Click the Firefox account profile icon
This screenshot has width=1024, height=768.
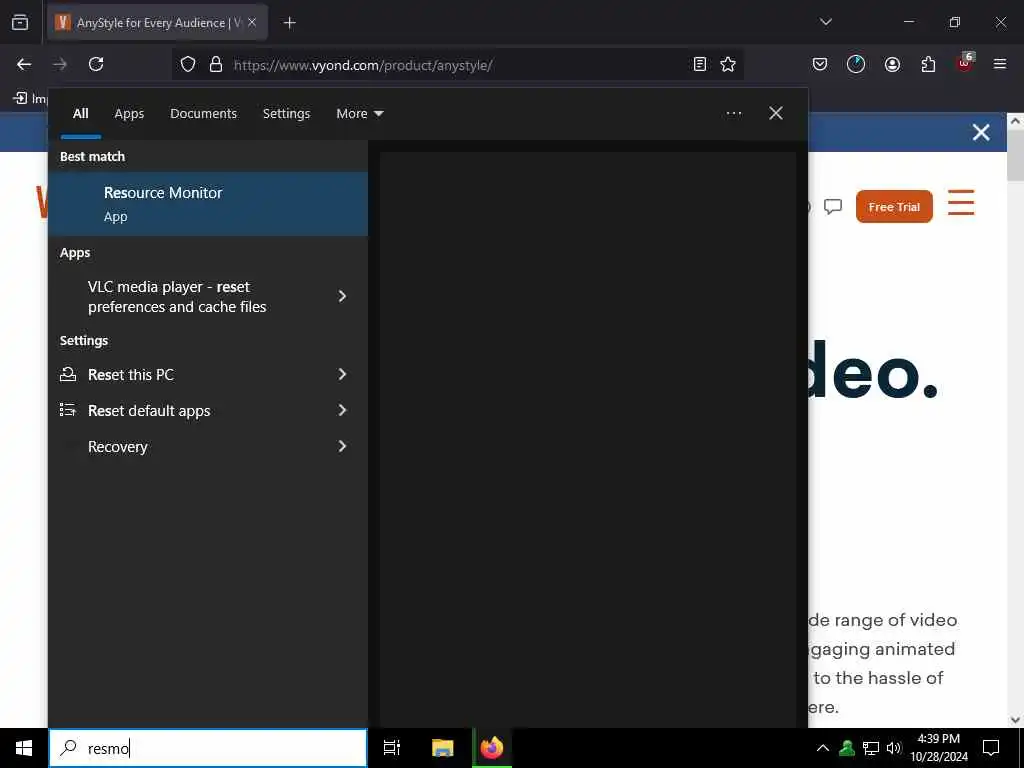(x=892, y=64)
